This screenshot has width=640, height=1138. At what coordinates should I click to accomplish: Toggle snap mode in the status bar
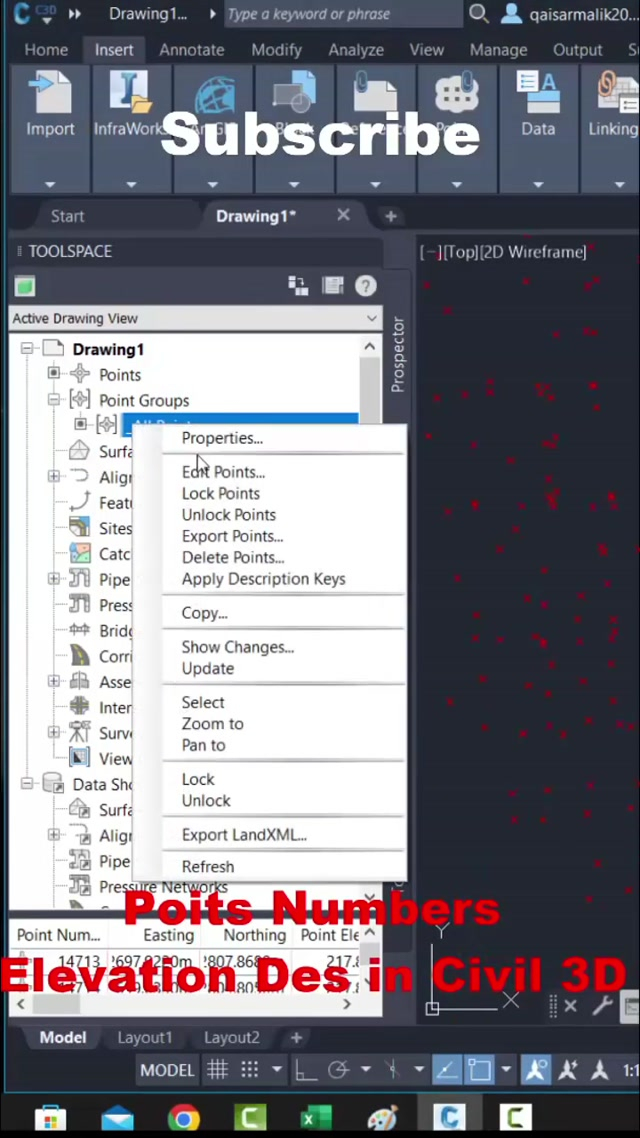(x=250, y=1070)
